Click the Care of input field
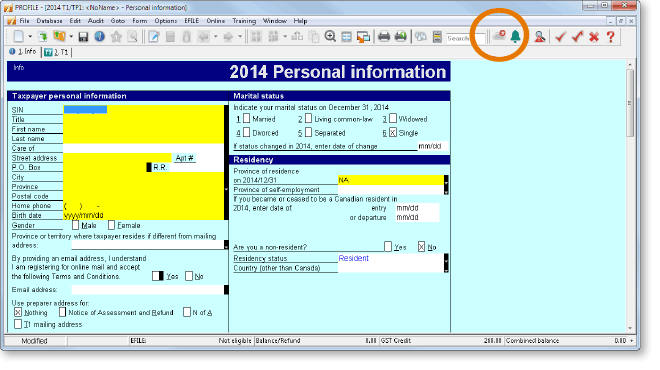 (x=144, y=148)
